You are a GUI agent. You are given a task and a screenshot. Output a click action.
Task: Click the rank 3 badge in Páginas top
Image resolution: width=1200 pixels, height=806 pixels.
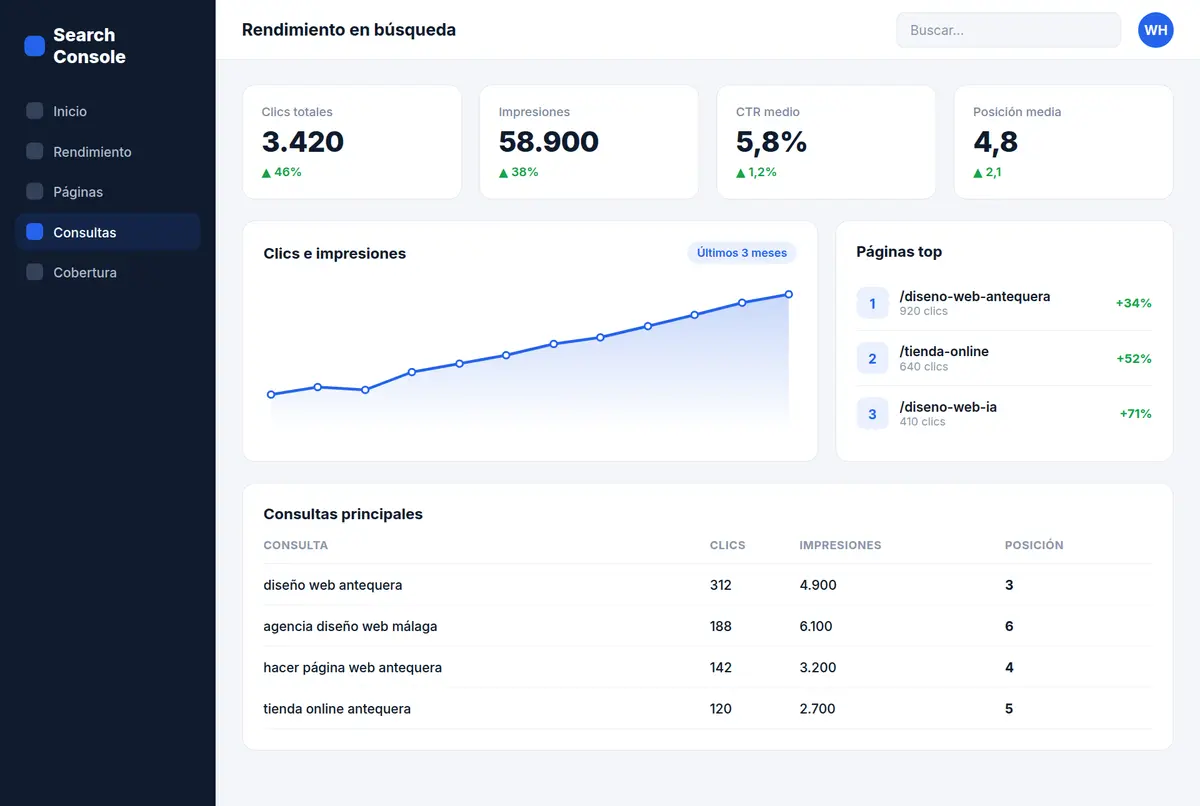872,414
